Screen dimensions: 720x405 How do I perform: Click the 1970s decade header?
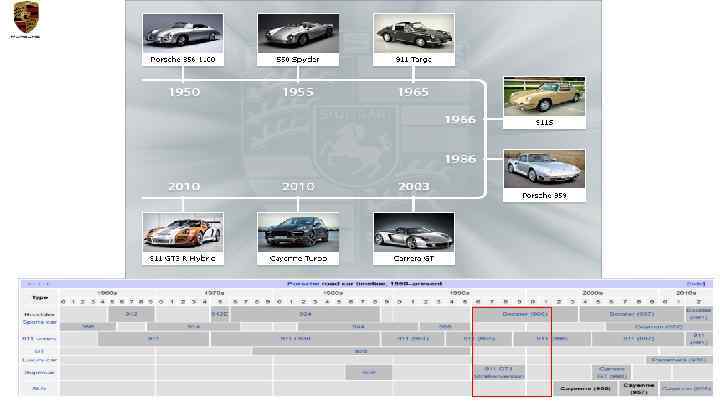(214, 292)
